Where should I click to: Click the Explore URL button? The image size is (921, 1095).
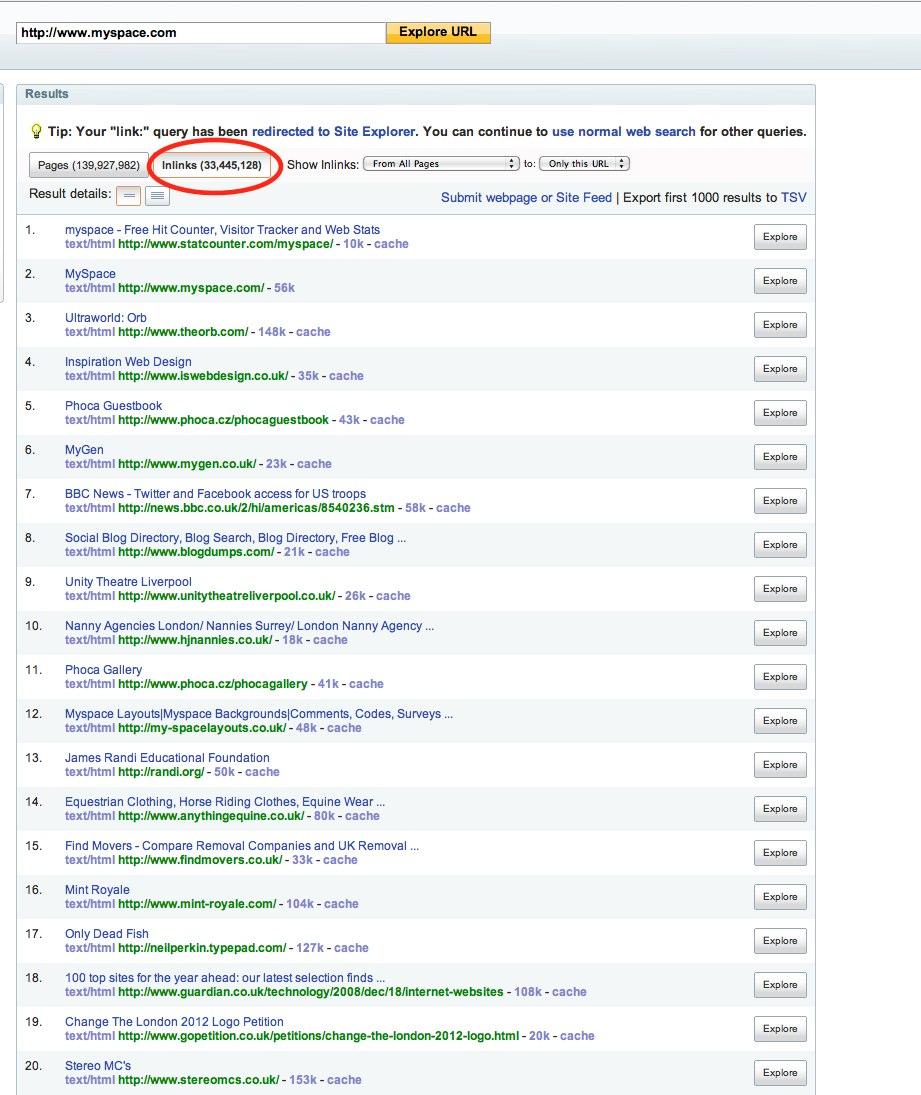(438, 32)
